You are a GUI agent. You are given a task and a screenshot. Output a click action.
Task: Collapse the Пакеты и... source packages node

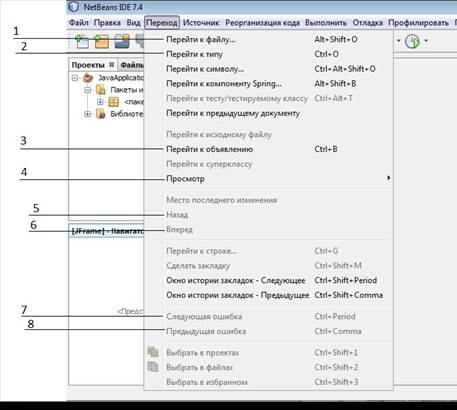pos(88,90)
